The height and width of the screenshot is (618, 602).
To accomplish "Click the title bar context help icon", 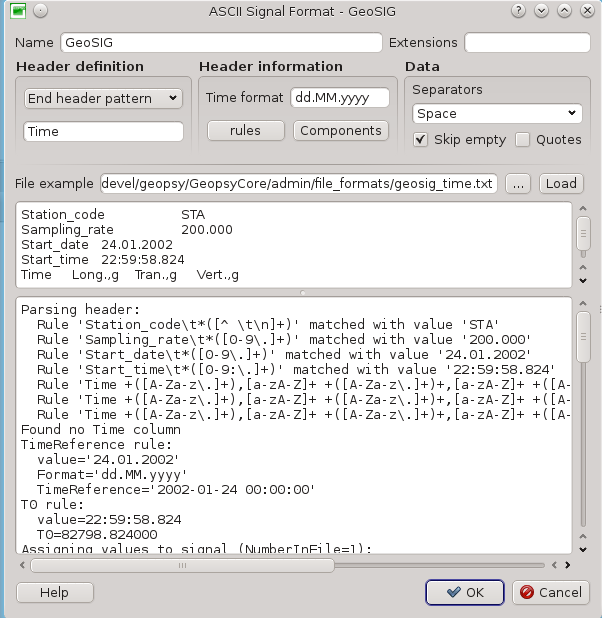I will pyautogui.click(x=519, y=11).
